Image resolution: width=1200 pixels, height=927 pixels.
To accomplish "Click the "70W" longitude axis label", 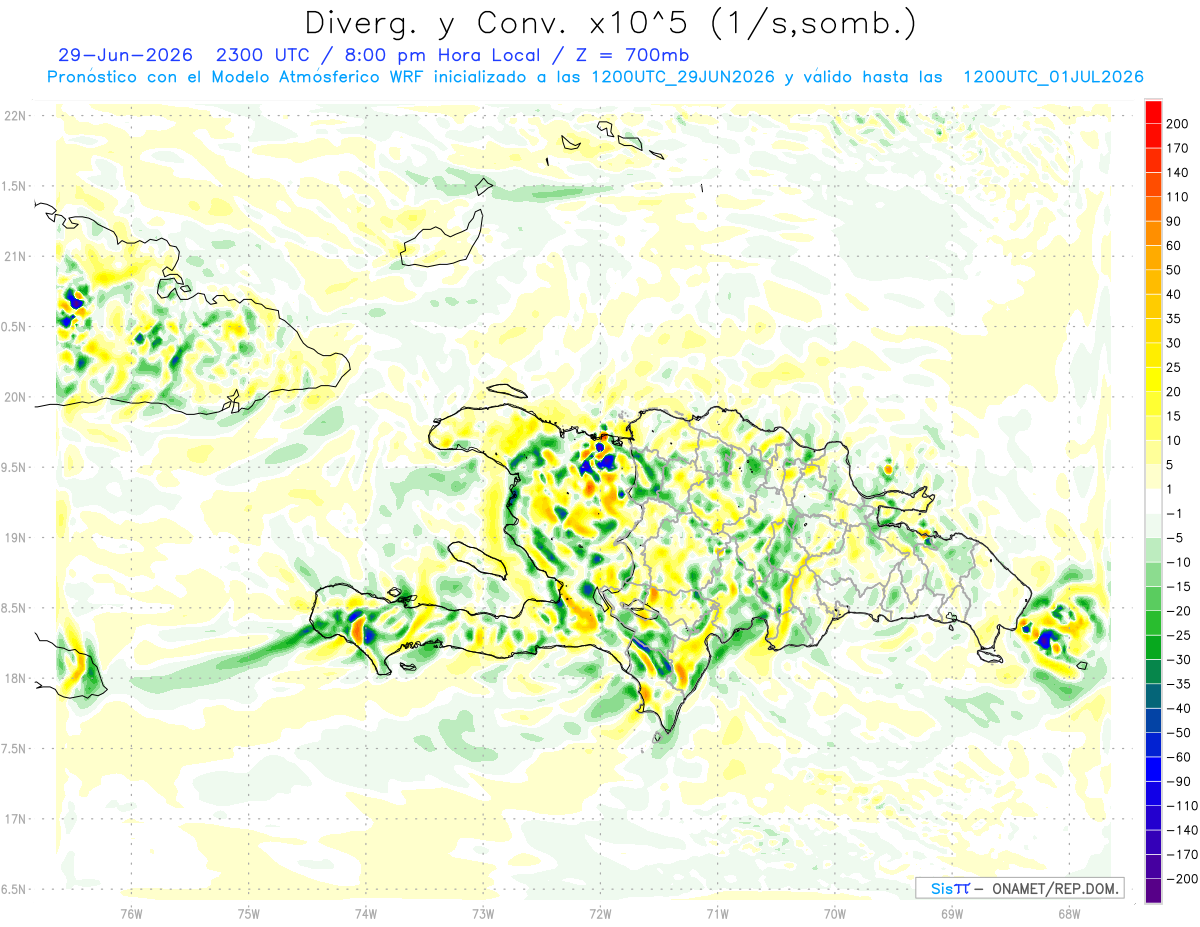I will (x=834, y=913).
